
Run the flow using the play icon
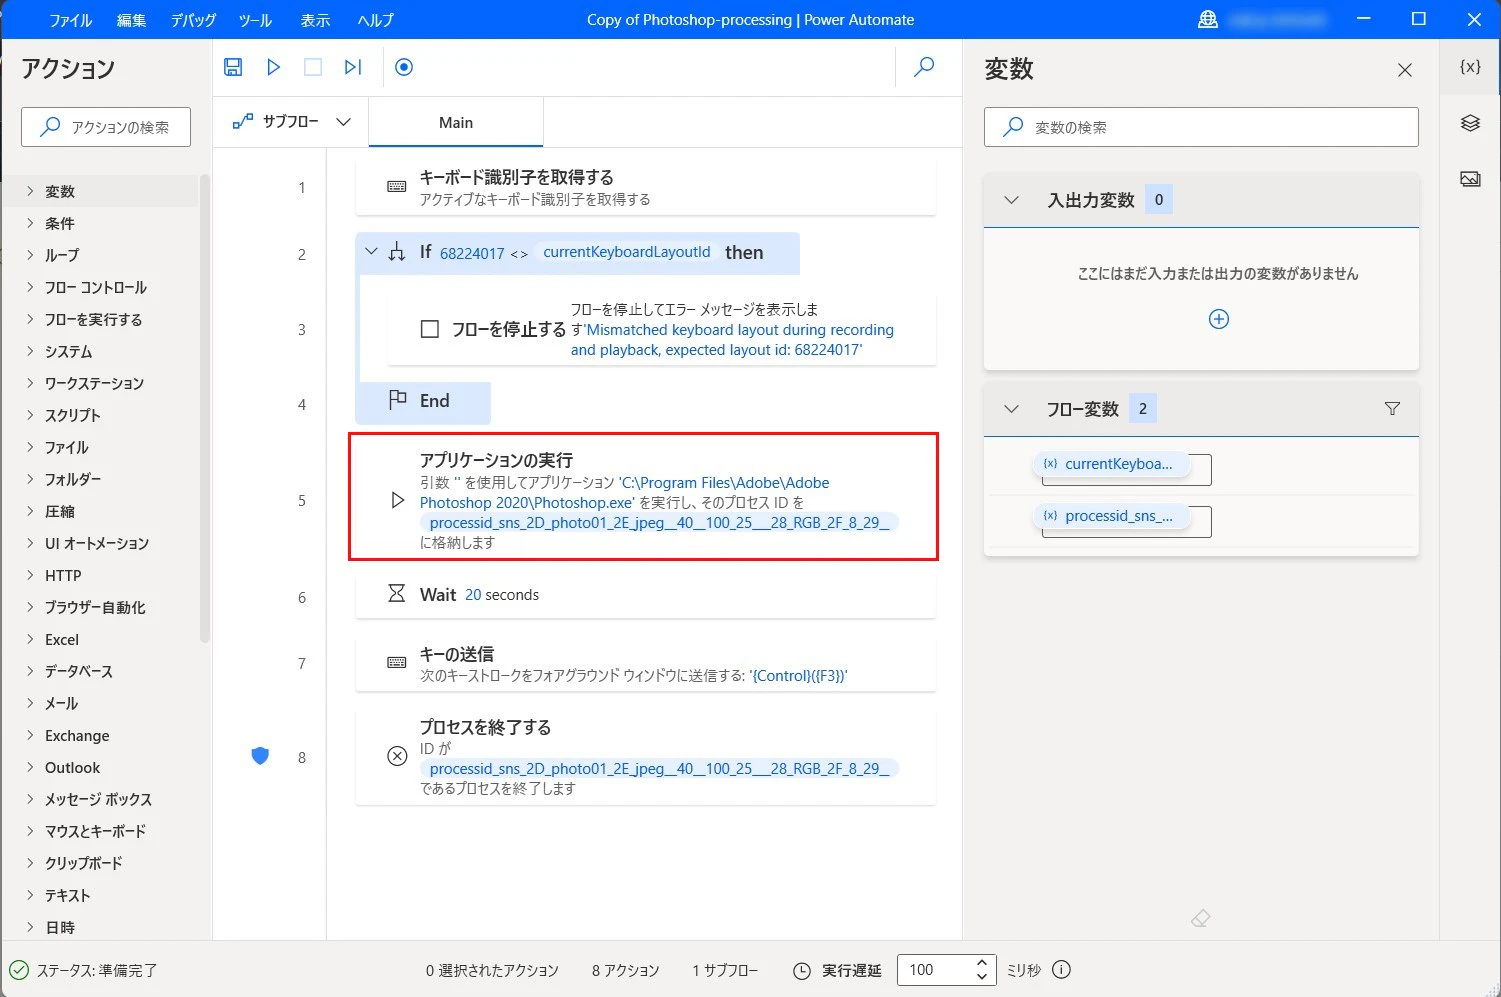point(273,67)
